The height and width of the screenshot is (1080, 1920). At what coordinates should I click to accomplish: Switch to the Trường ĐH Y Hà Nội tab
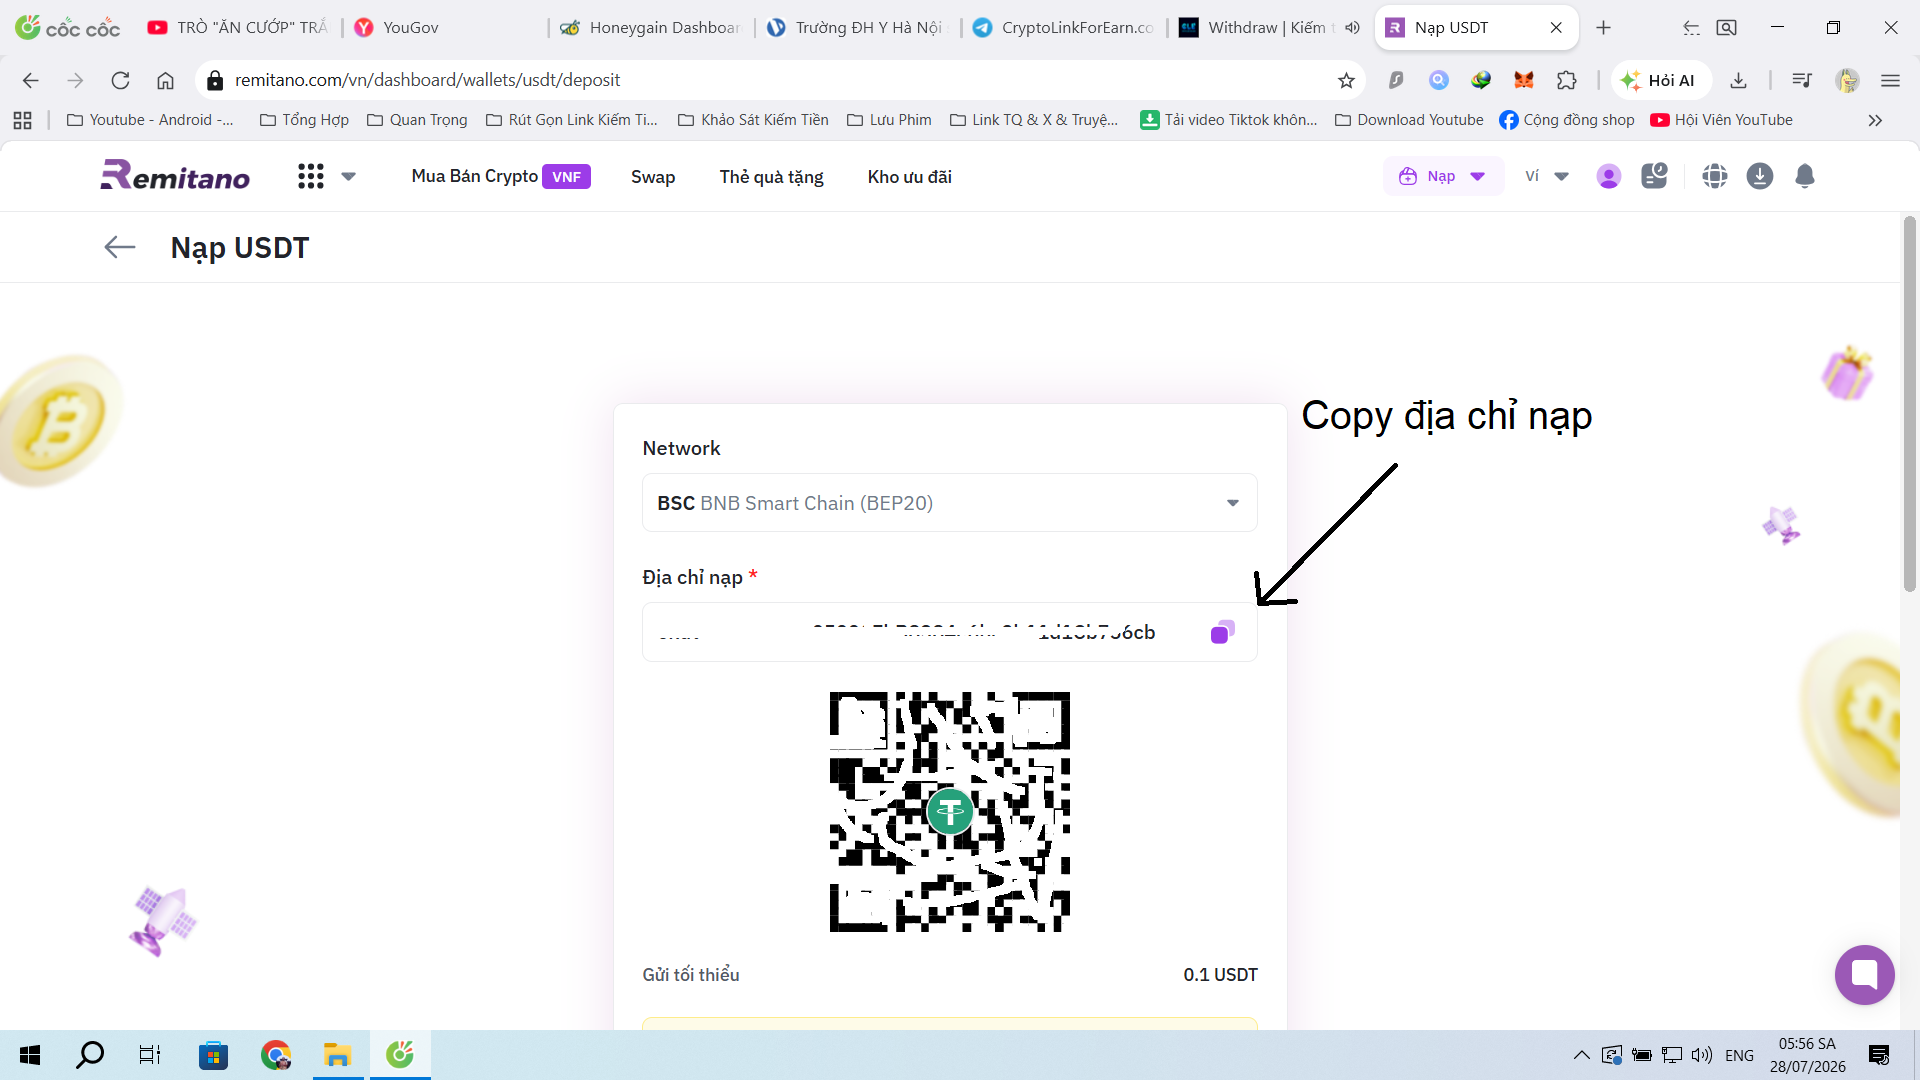click(x=857, y=28)
